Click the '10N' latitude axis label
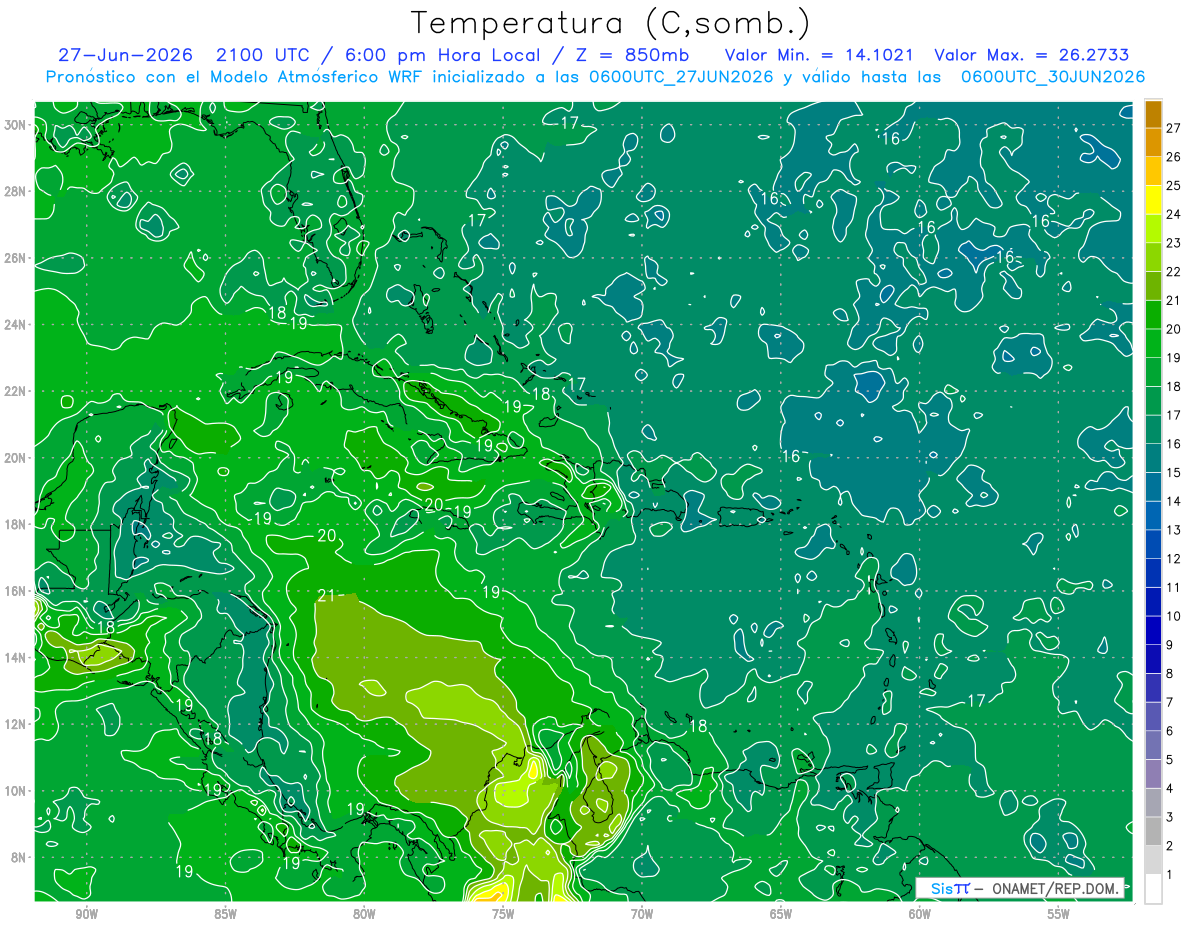Screen dimensions: 1200x927 [15, 791]
